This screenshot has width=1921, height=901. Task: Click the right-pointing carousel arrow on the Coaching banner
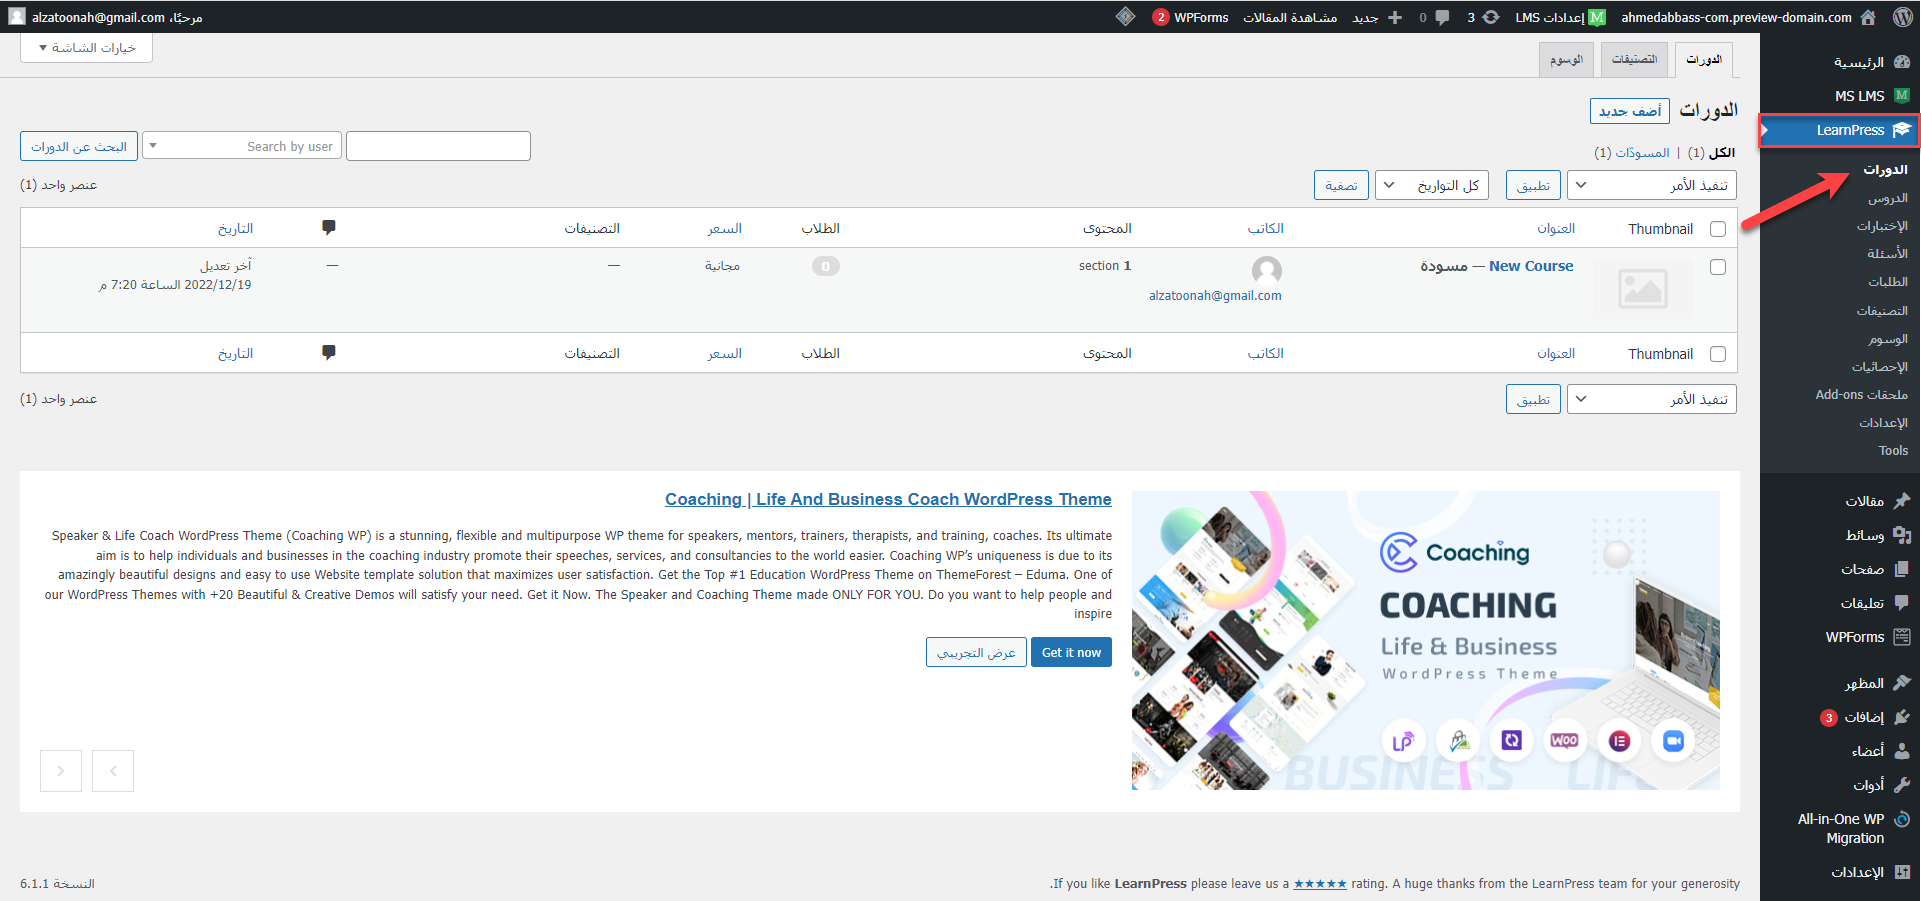[61, 771]
